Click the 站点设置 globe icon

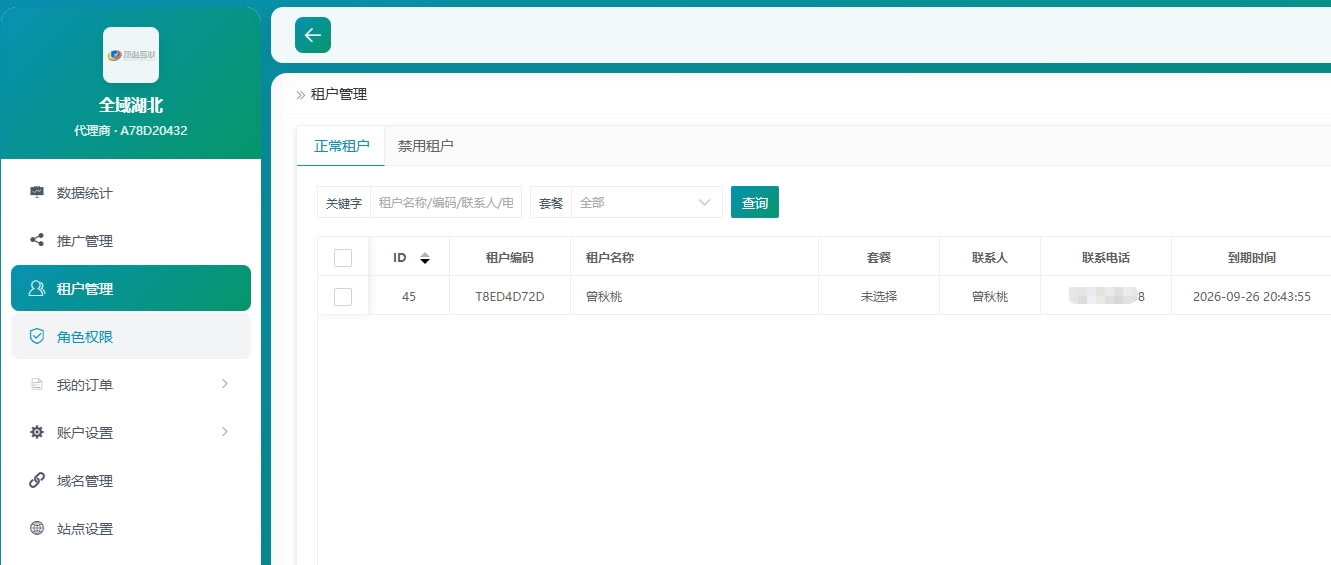coord(37,528)
